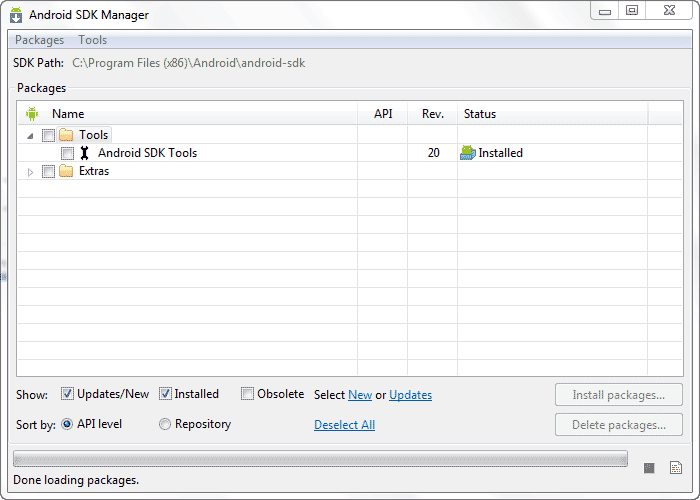
Task: Click the Installed status Android icon
Action: [x=467, y=153]
